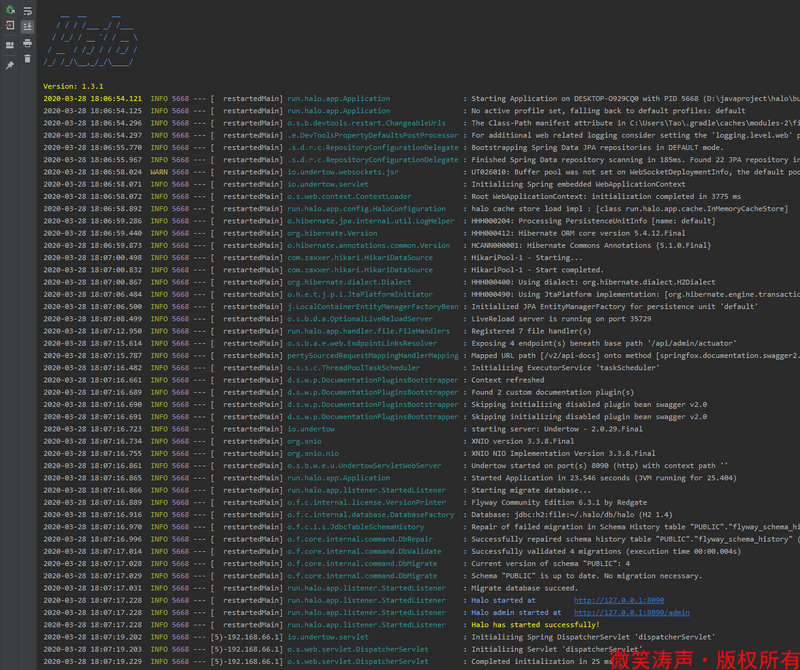Click 'io.undertow' logger on server start line
Viewport: 800px width, 670px height.
[x=311, y=429]
